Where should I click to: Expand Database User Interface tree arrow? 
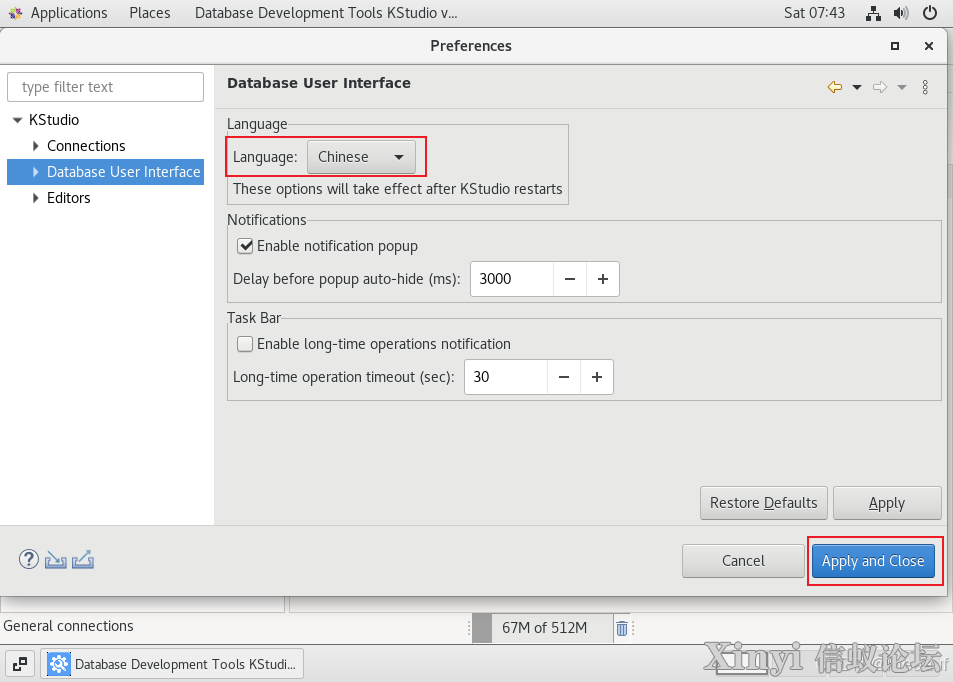point(35,172)
